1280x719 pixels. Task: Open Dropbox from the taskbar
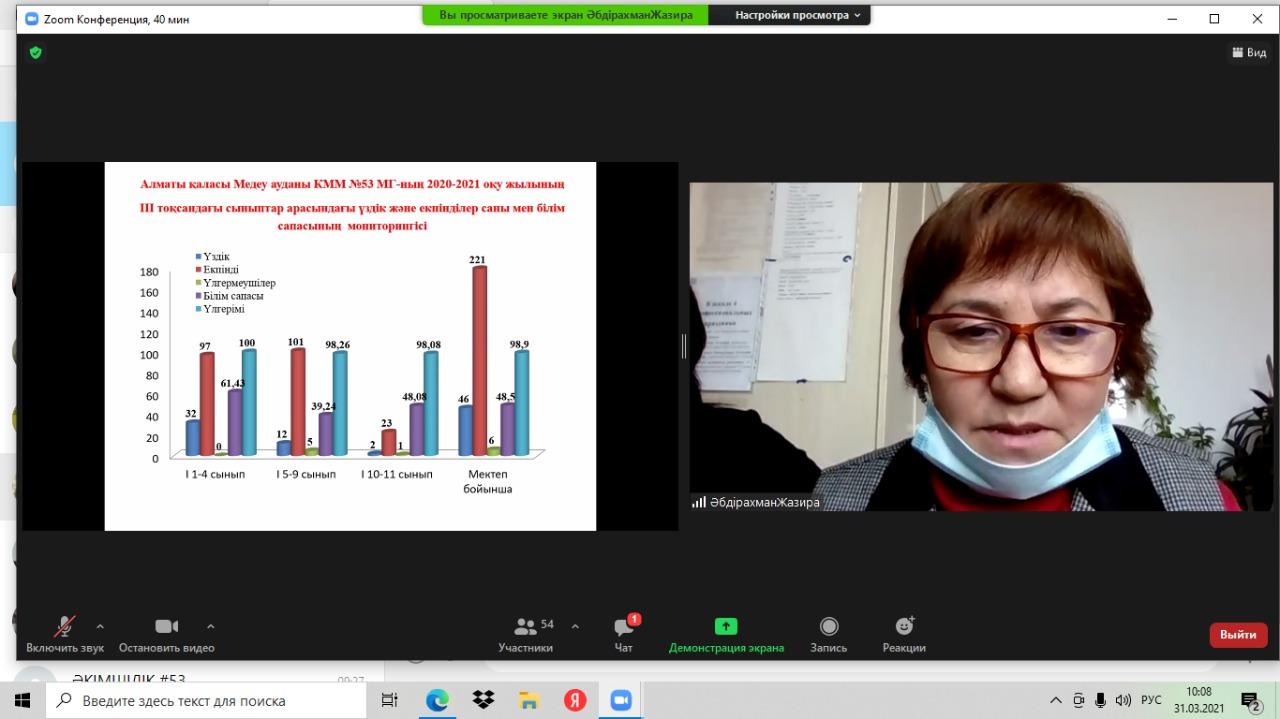pos(483,700)
